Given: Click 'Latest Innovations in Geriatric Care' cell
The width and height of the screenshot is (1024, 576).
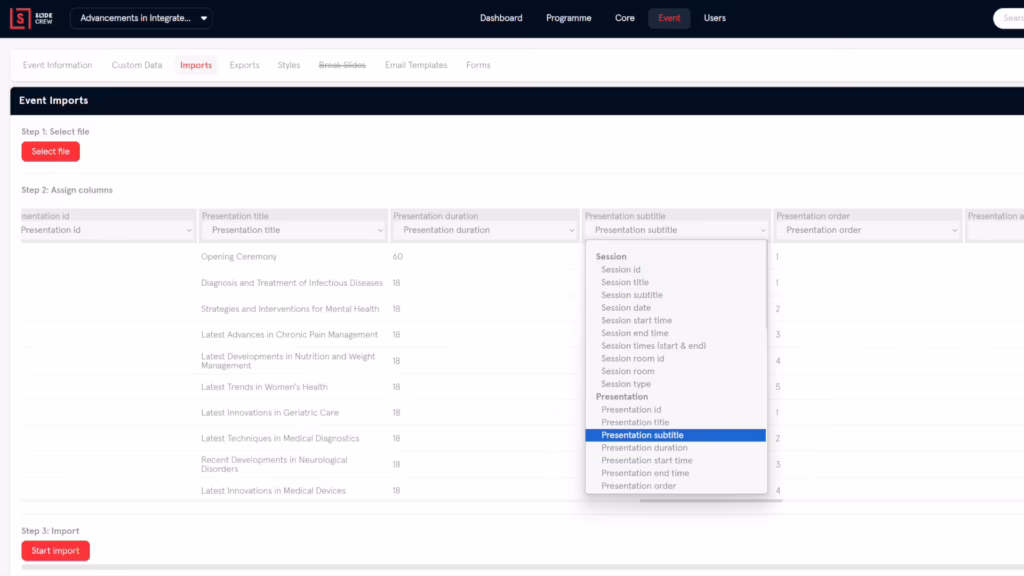Looking at the screenshot, I should coord(270,413).
